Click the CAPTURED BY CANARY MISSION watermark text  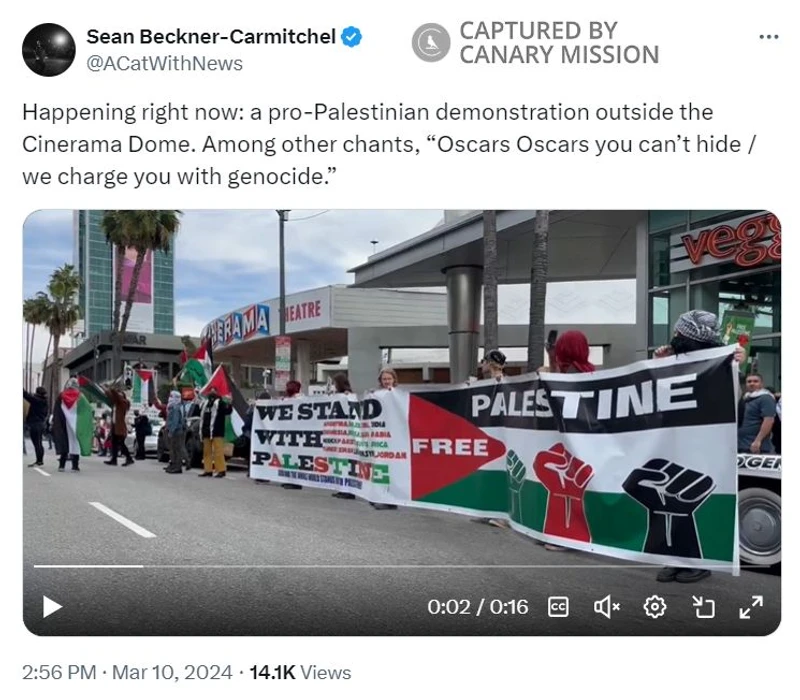tap(559, 43)
